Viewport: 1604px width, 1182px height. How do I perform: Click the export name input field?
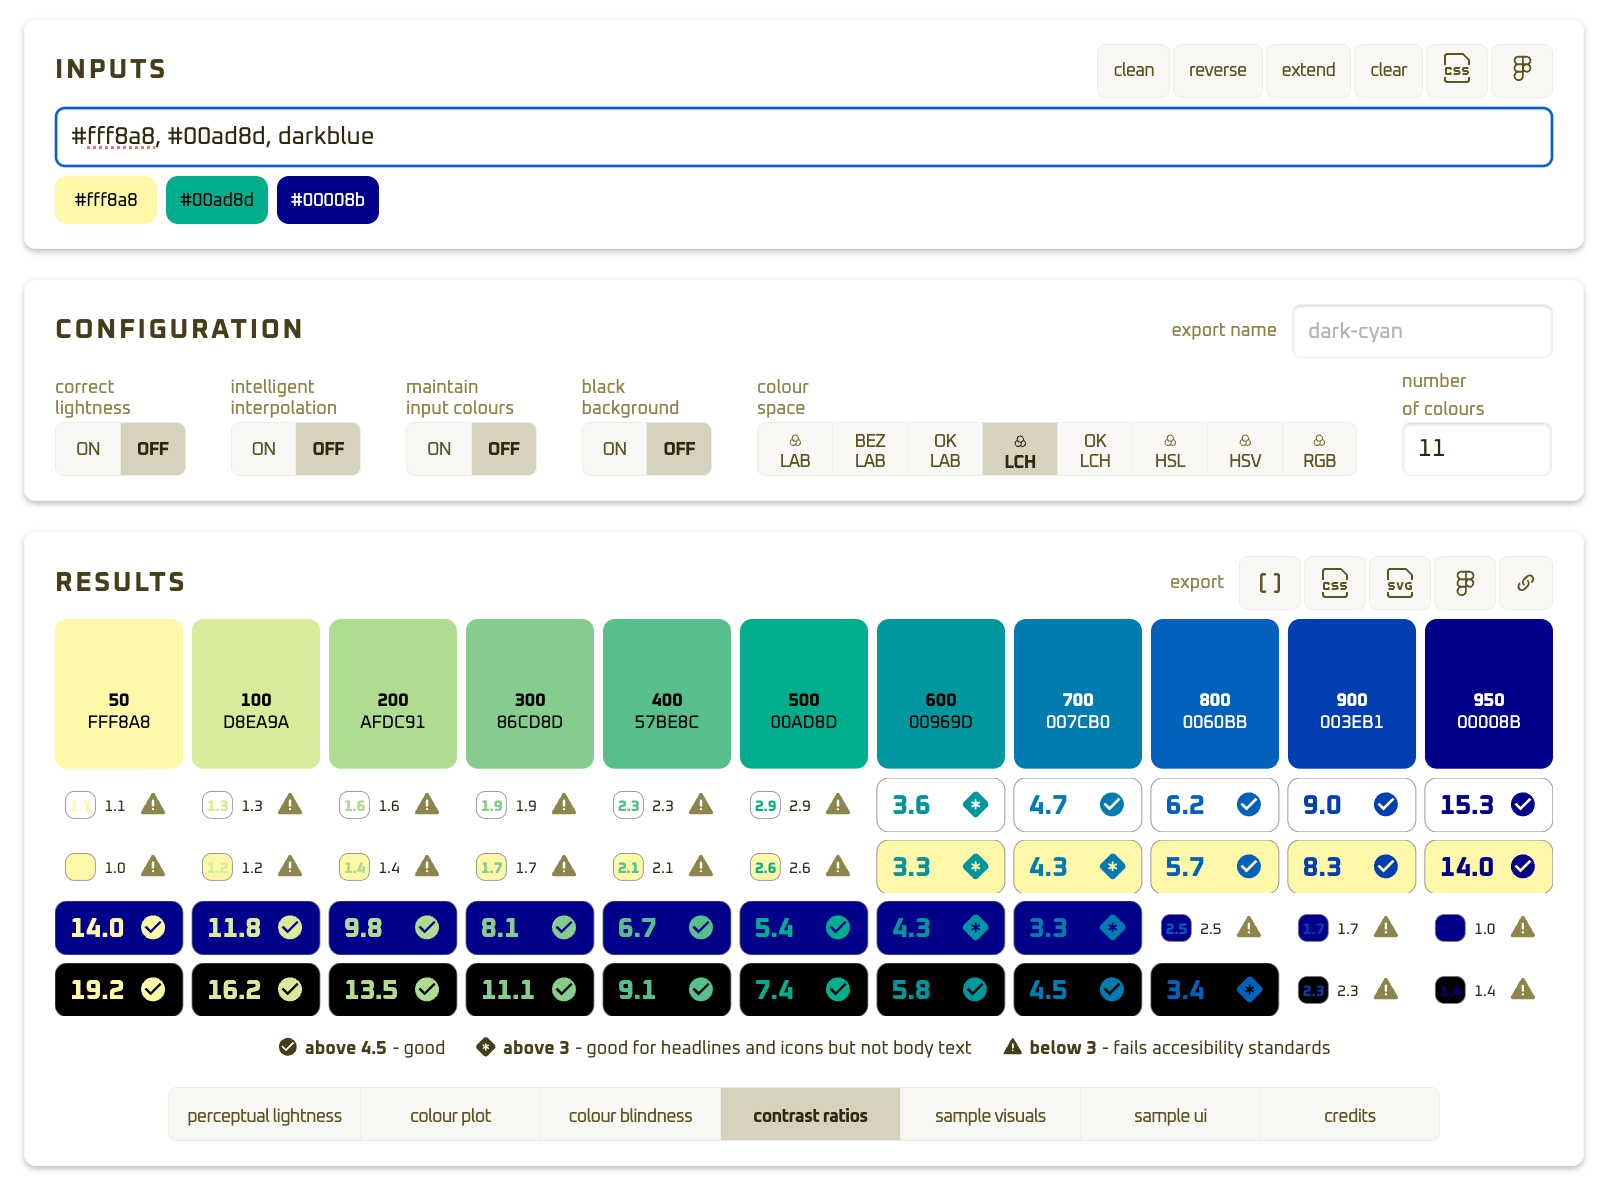1421,331
